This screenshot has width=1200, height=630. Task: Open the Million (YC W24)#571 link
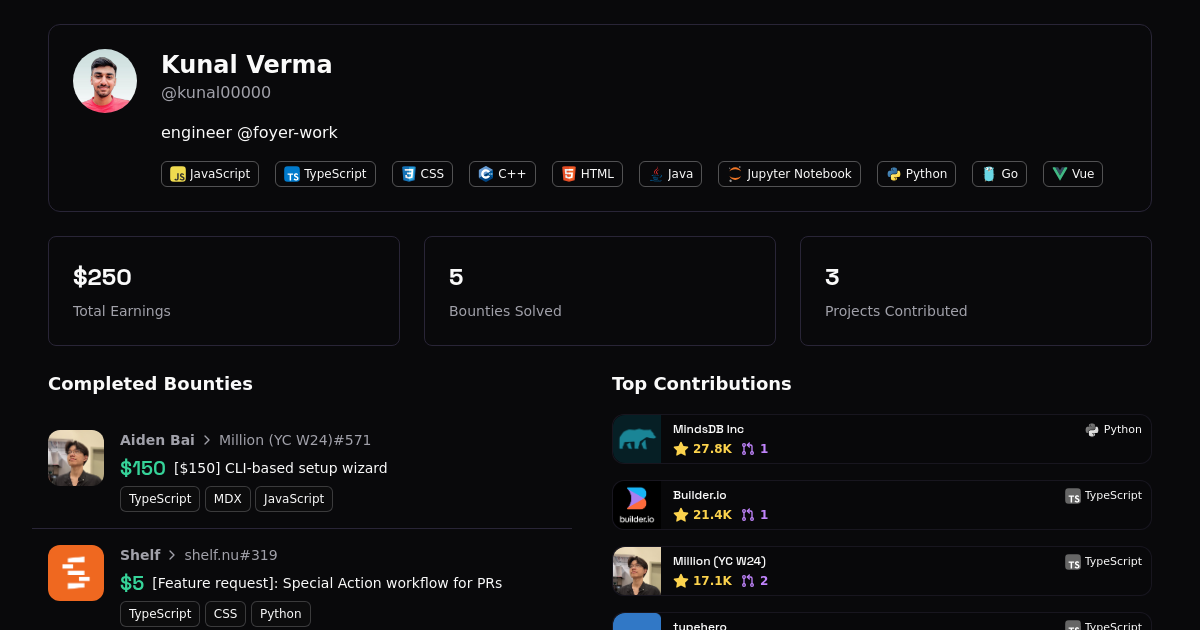point(295,440)
